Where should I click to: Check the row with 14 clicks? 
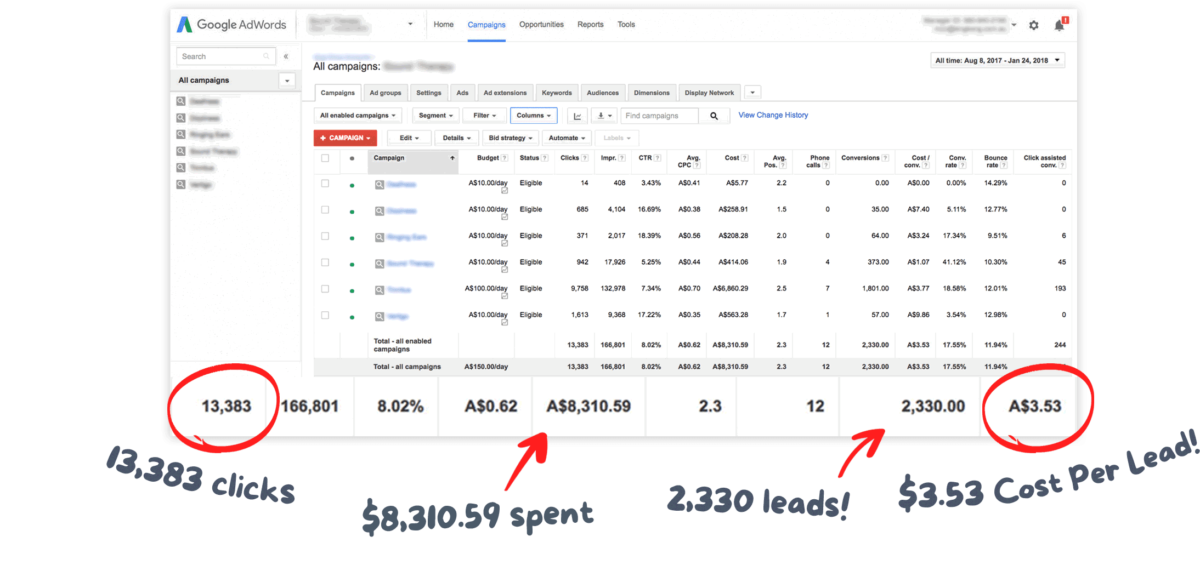(325, 184)
